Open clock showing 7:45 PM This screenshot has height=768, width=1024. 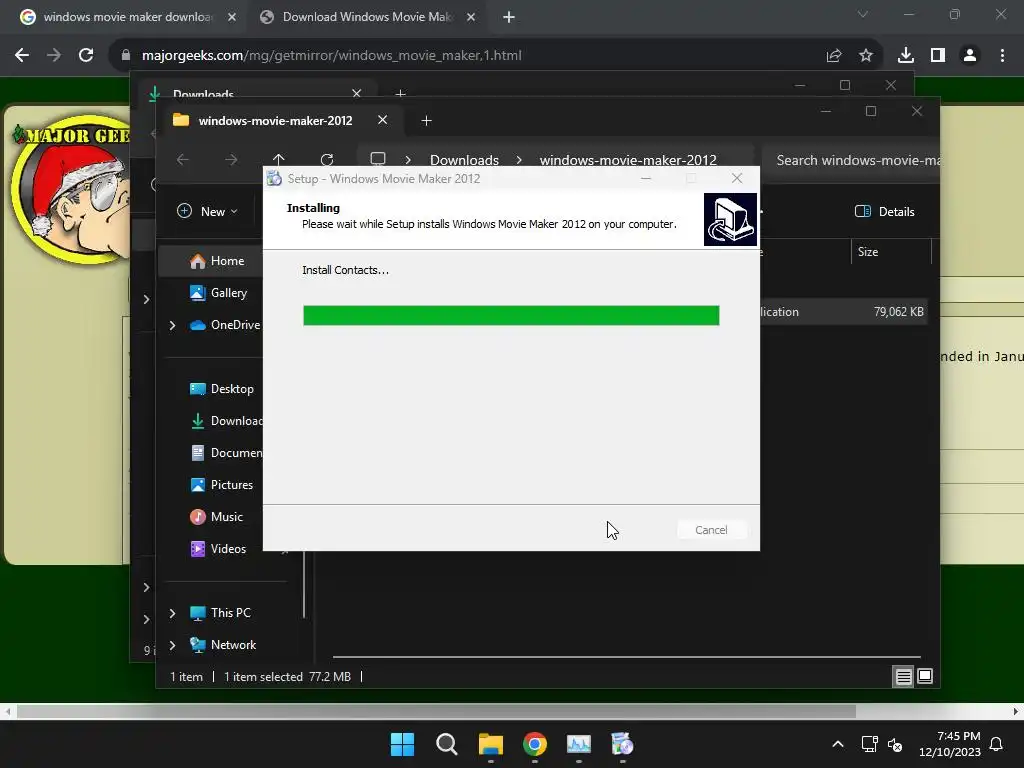coord(950,744)
